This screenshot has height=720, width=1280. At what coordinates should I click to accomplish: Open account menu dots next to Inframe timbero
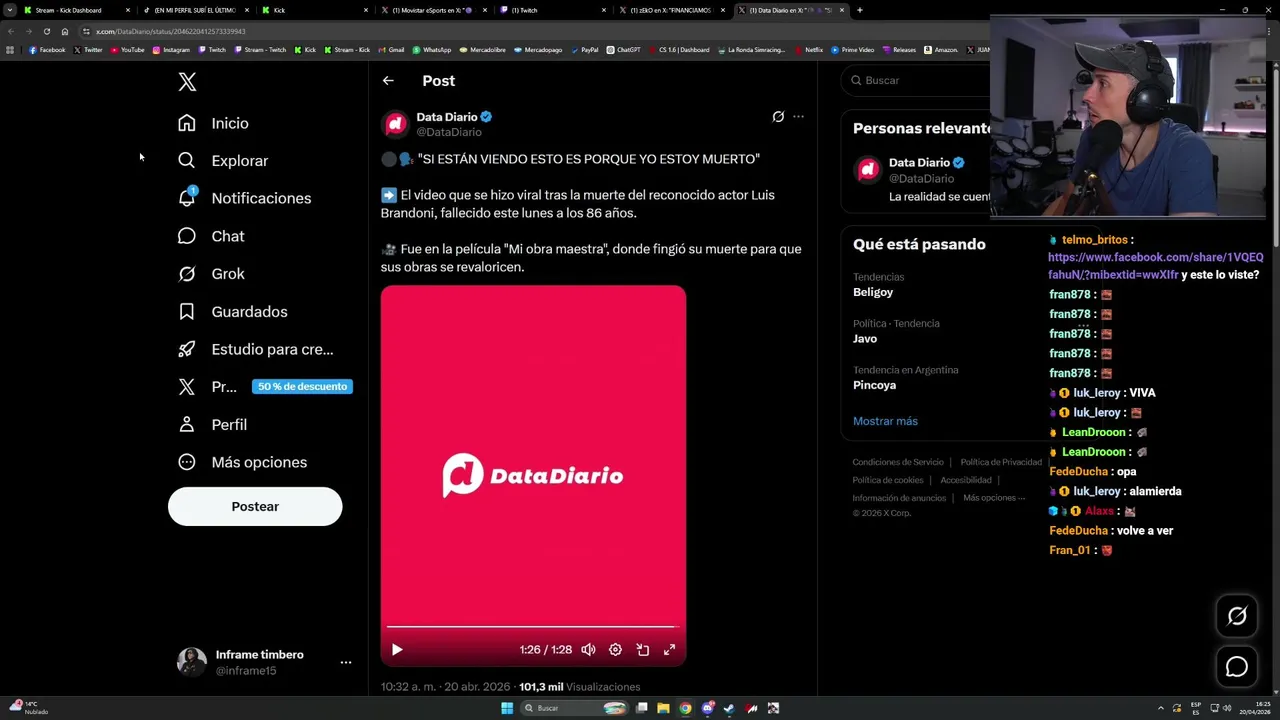click(346, 662)
